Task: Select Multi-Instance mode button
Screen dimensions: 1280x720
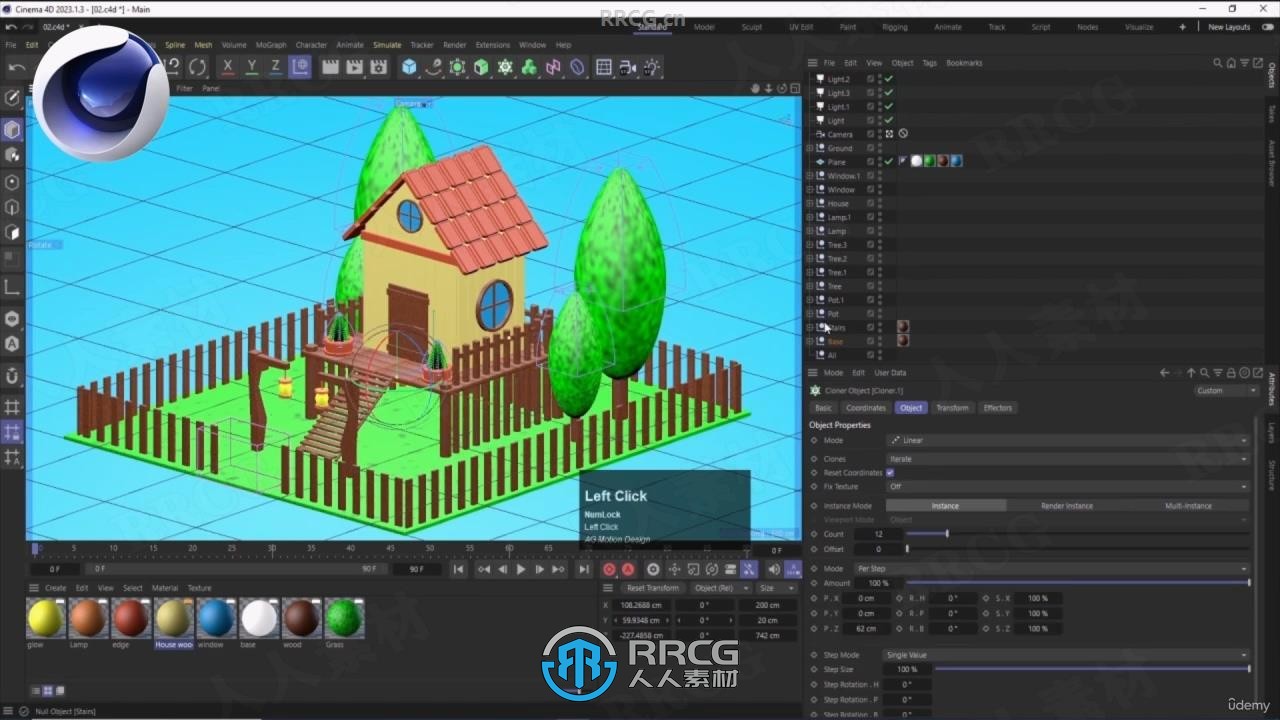Action: click(x=1188, y=506)
